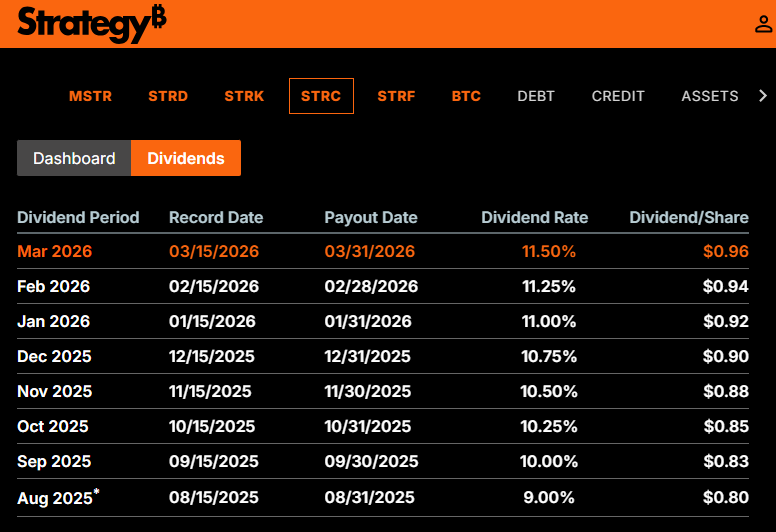Select the Oct 2025 dividend period
This screenshot has width=776, height=532.
(53, 426)
